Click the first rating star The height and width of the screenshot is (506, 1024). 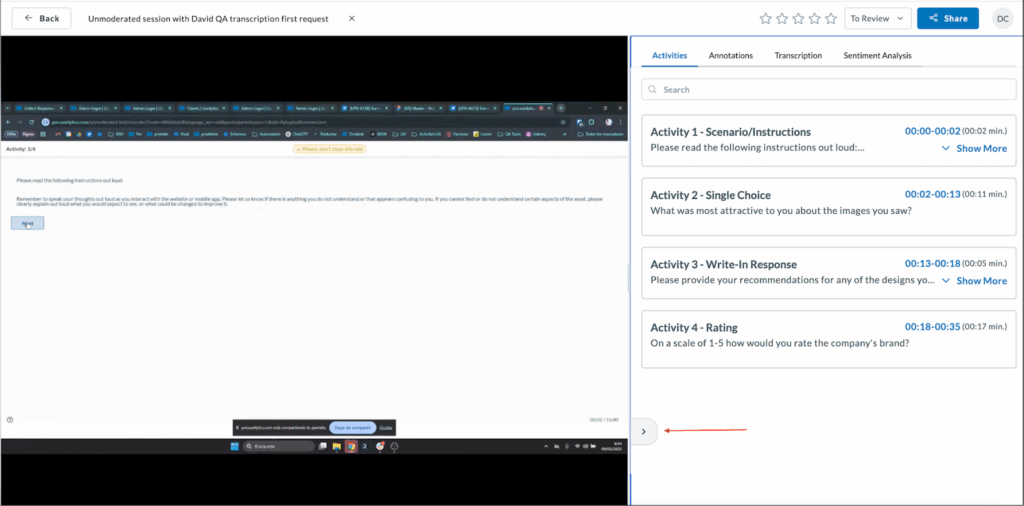pos(766,19)
